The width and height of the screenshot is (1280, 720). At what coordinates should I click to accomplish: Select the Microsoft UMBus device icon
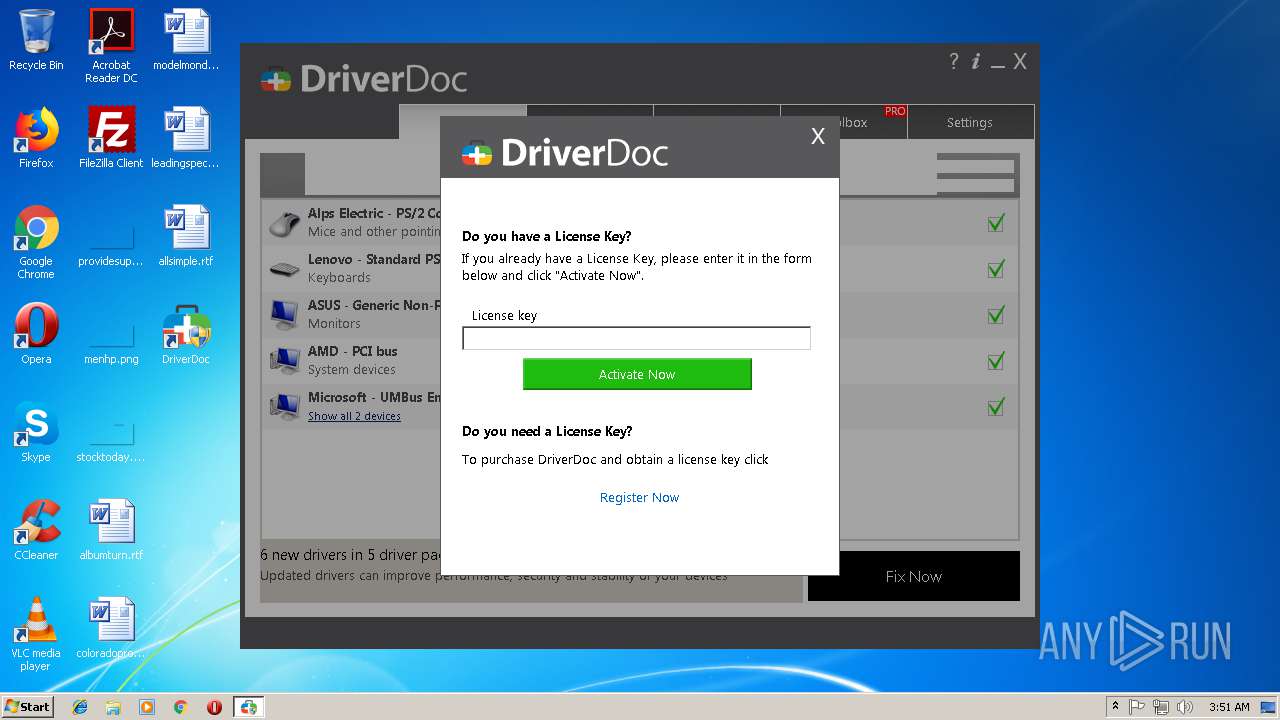tap(285, 406)
